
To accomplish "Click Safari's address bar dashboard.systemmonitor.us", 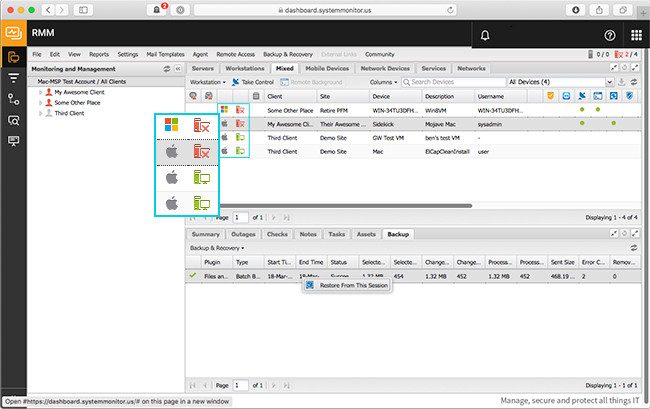I will click(x=325, y=10).
